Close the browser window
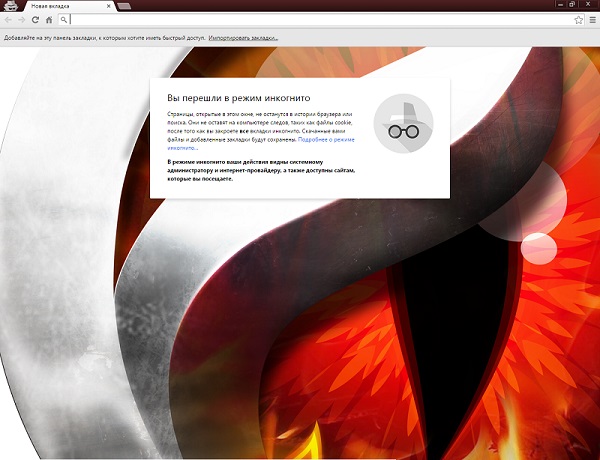The width and height of the screenshot is (600, 460). 589,4
